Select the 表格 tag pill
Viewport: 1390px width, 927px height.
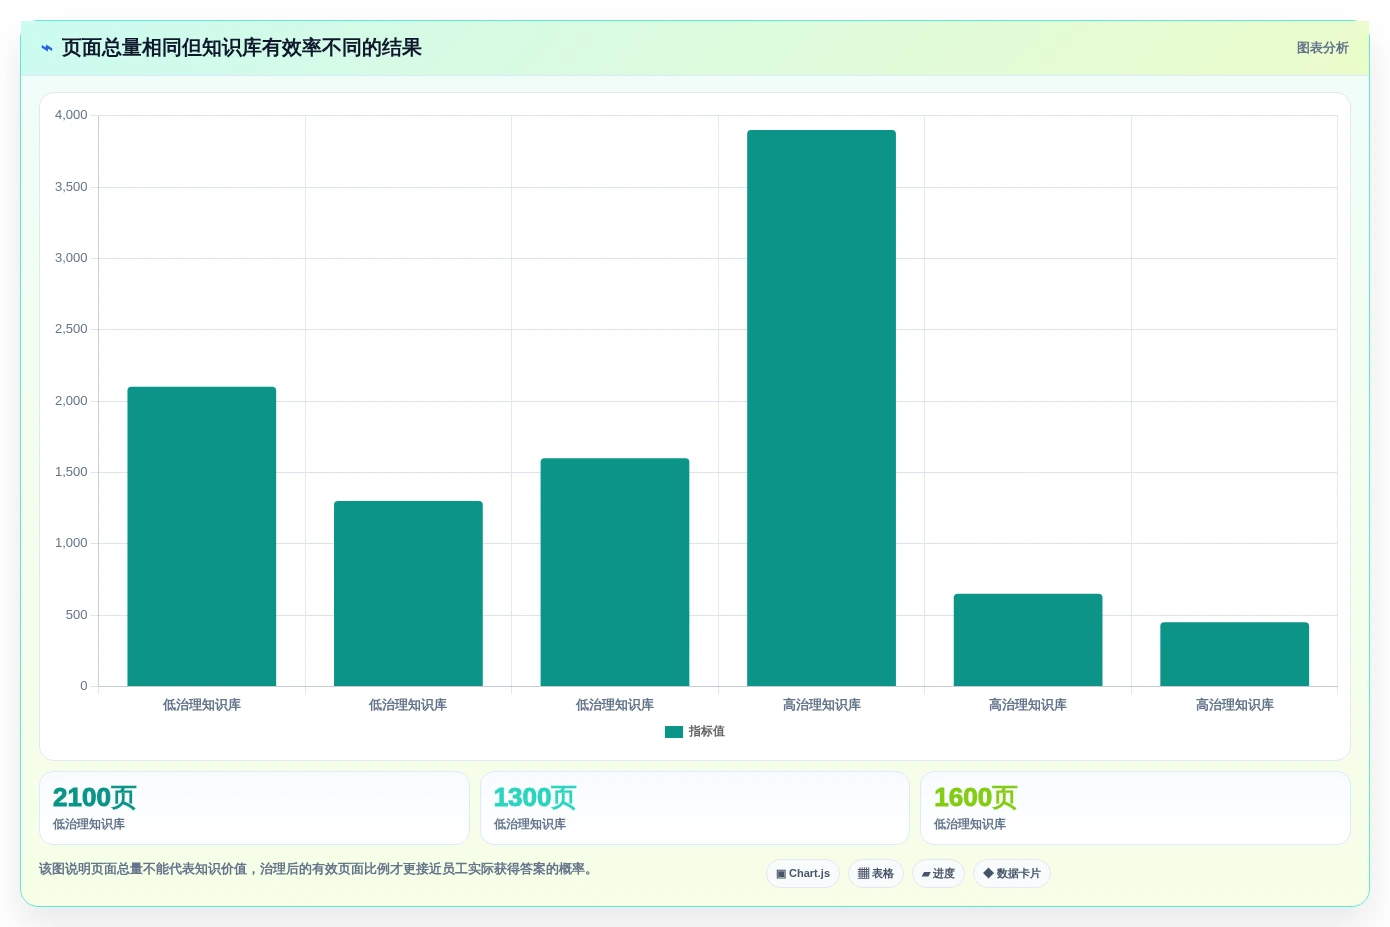(x=876, y=873)
